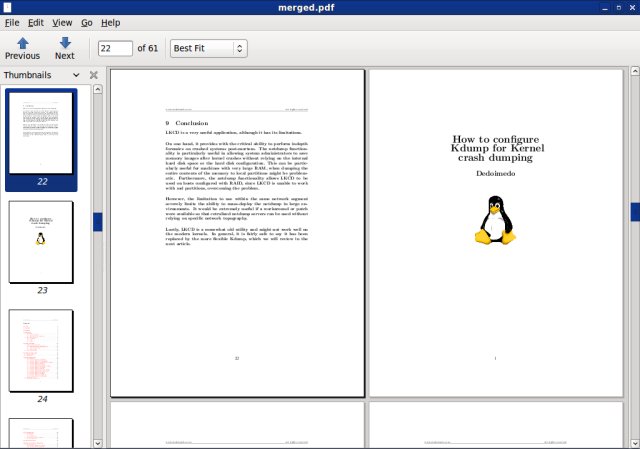Close the merged.pdf window
640x449 pixels.
pyautogui.click(x=633, y=8)
